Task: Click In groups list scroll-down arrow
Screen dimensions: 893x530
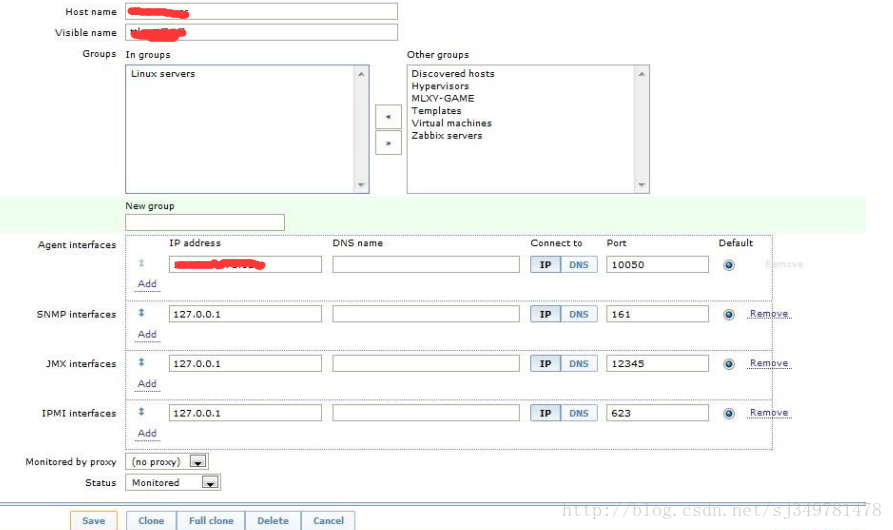Action: [361, 185]
